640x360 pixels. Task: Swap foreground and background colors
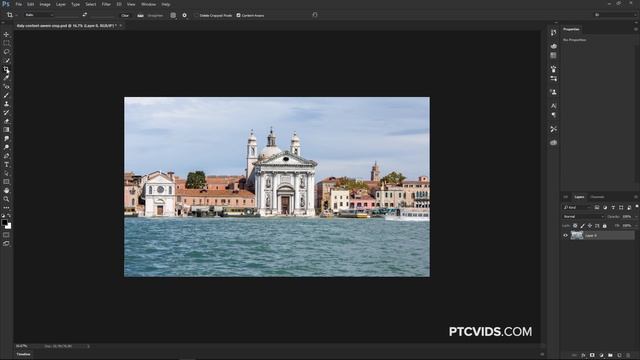9,216
